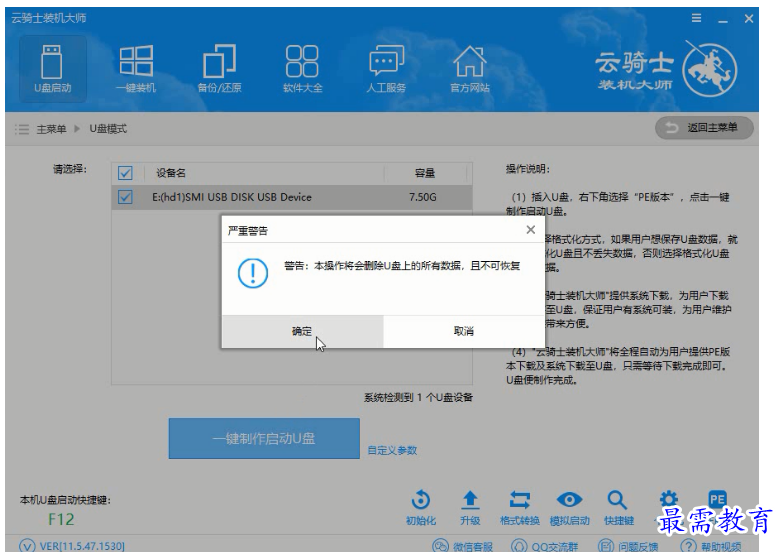Open the U盘启动 section
Image resolution: width=781 pixels, height=552 pixels.
[53, 69]
